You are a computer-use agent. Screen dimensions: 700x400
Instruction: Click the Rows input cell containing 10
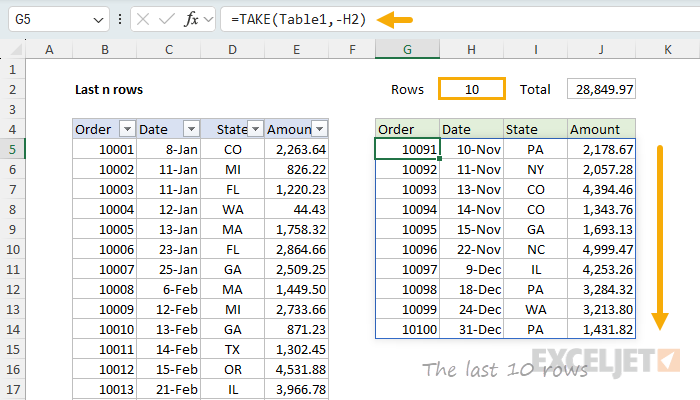pyautogui.click(x=472, y=89)
